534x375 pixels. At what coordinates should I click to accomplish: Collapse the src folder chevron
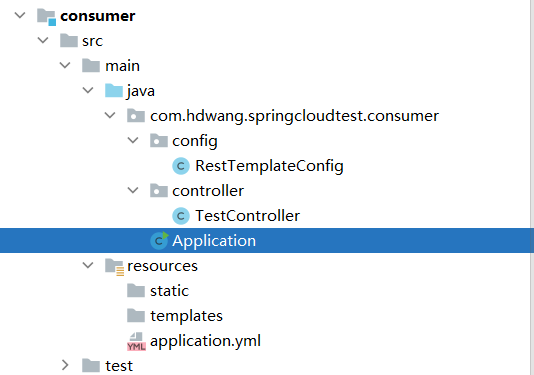(x=43, y=41)
